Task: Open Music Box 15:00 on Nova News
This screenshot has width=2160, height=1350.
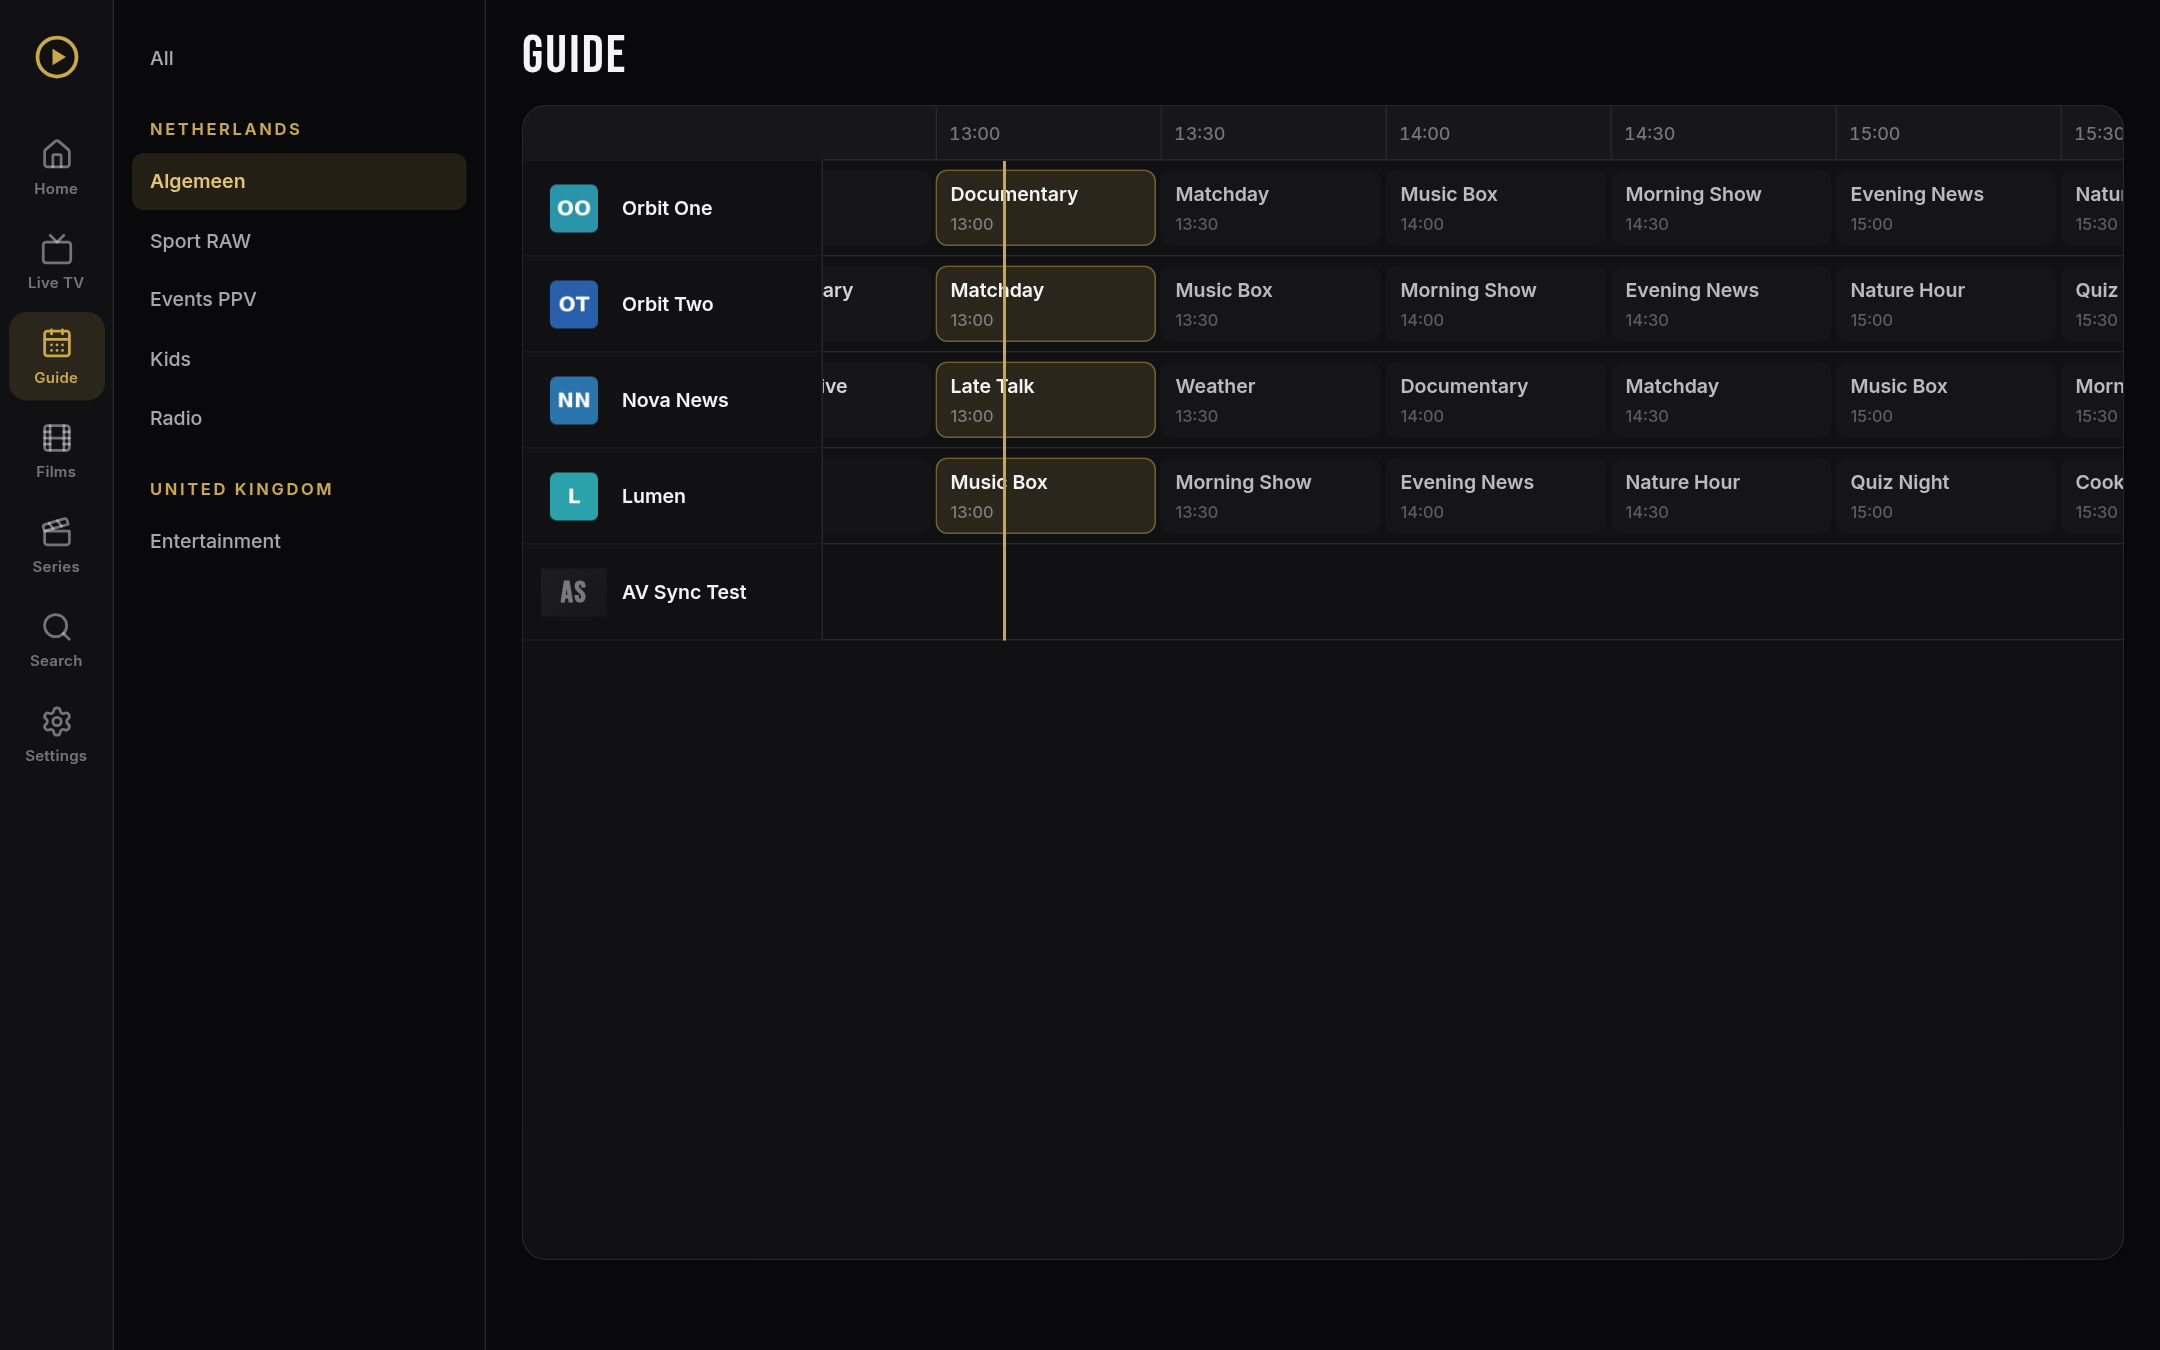Action: [1945, 400]
